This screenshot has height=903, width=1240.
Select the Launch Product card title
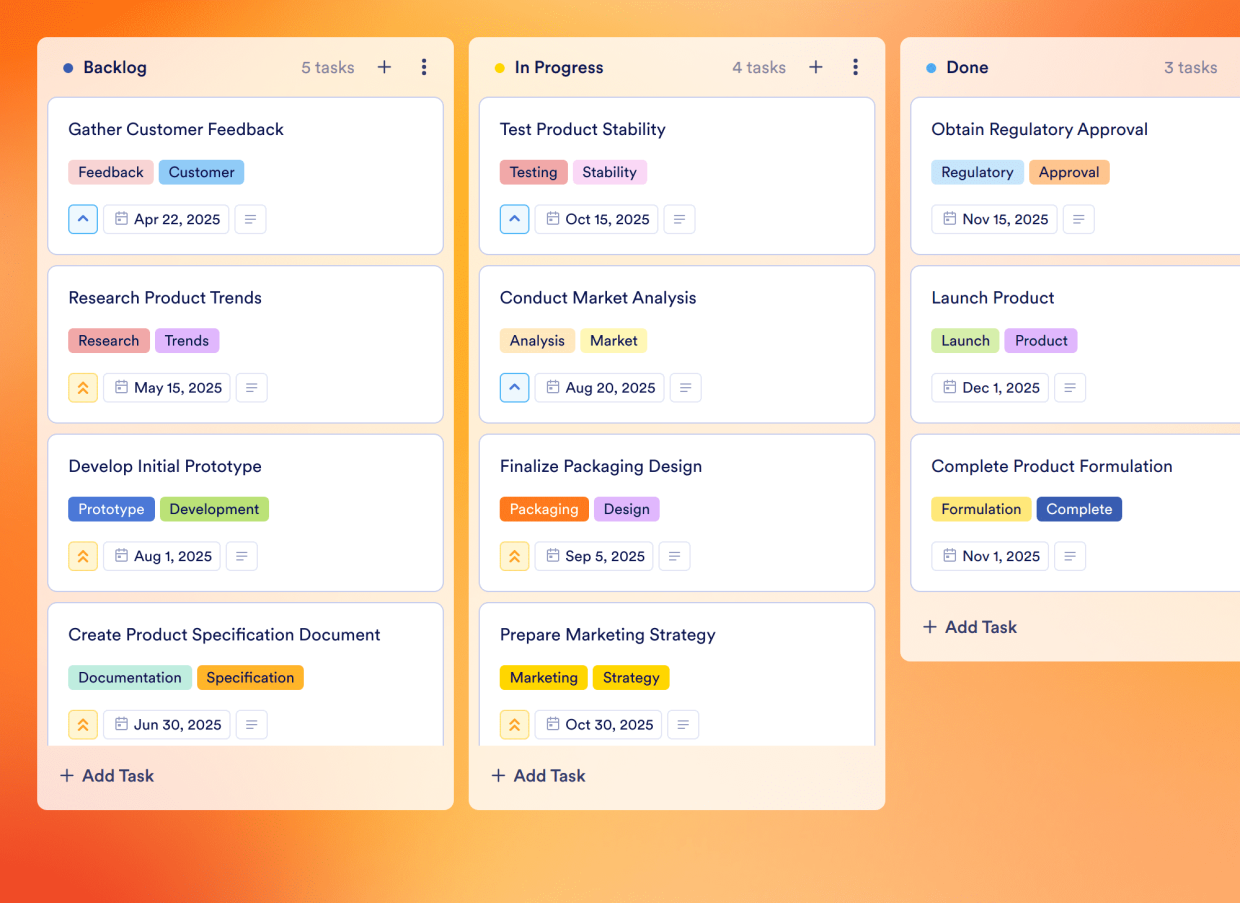click(x=992, y=297)
